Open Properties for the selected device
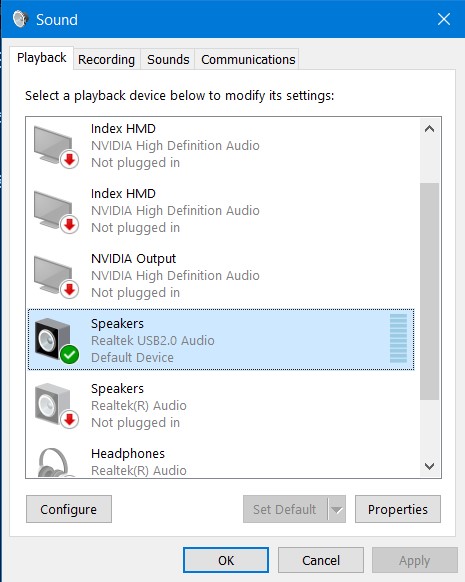 pos(398,509)
